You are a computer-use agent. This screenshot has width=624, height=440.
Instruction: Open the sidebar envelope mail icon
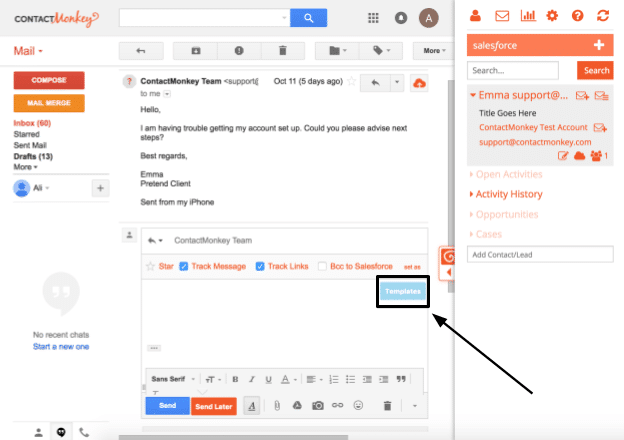(x=502, y=16)
